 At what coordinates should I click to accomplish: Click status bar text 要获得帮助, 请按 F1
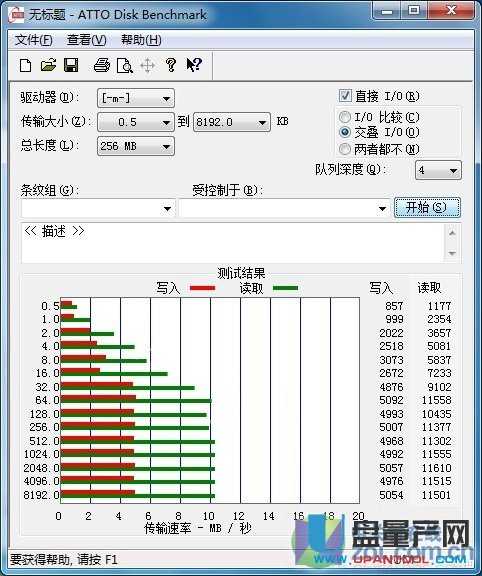64,560
